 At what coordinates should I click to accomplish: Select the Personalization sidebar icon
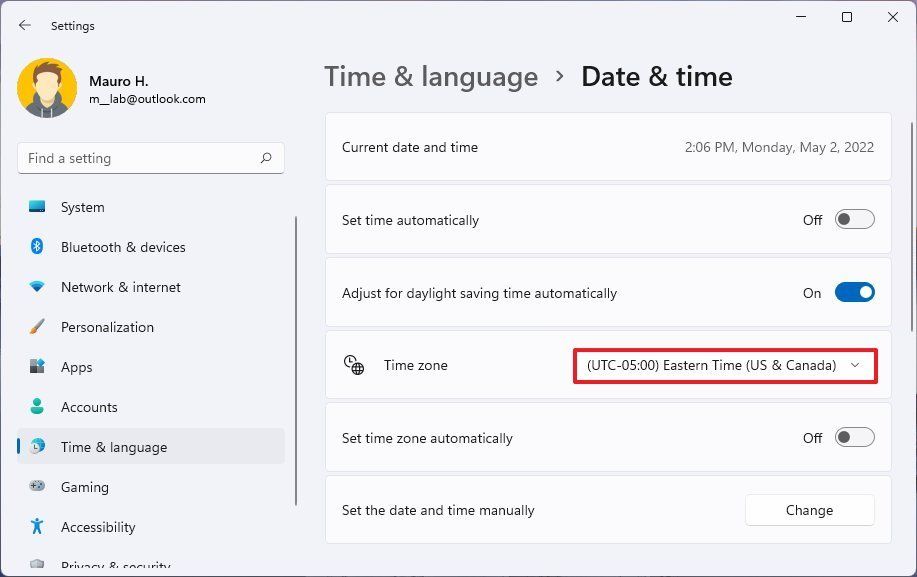(x=38, y=327)
